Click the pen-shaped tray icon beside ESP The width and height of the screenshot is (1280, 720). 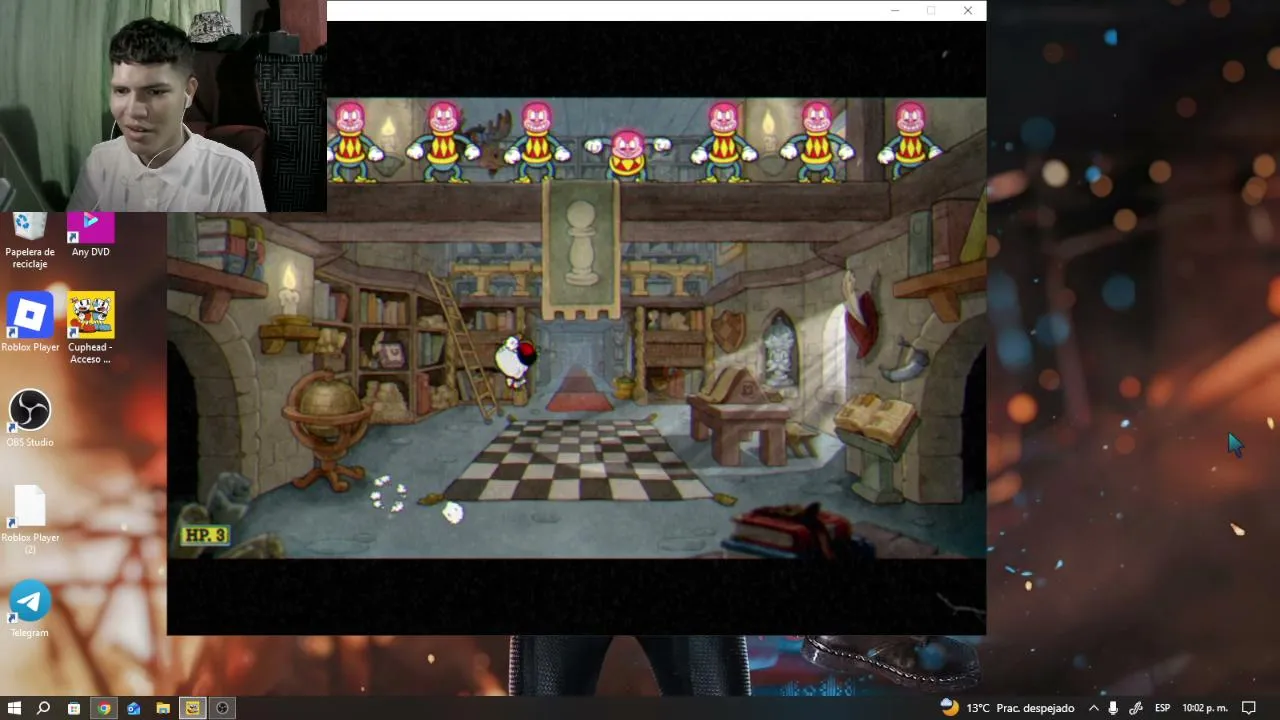1136,708
